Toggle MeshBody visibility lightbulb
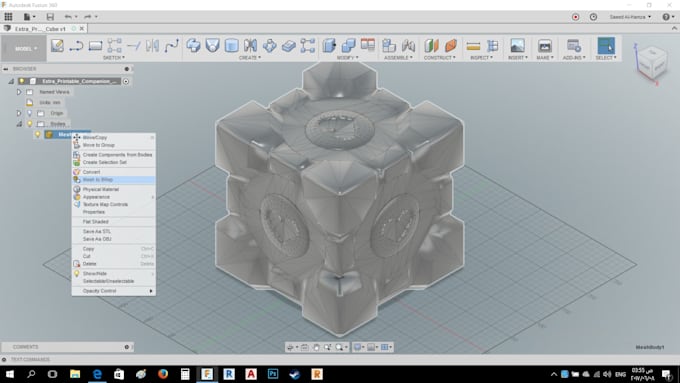 38,134
